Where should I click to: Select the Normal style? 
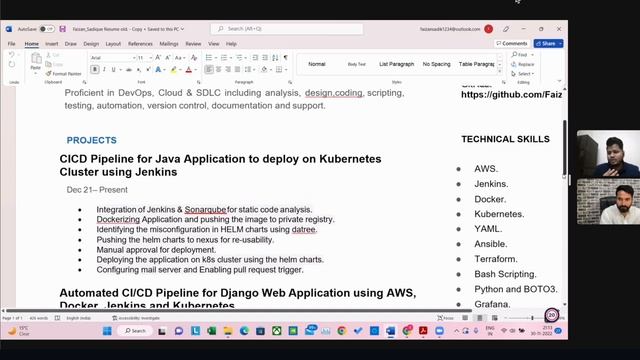coord(317,64)
